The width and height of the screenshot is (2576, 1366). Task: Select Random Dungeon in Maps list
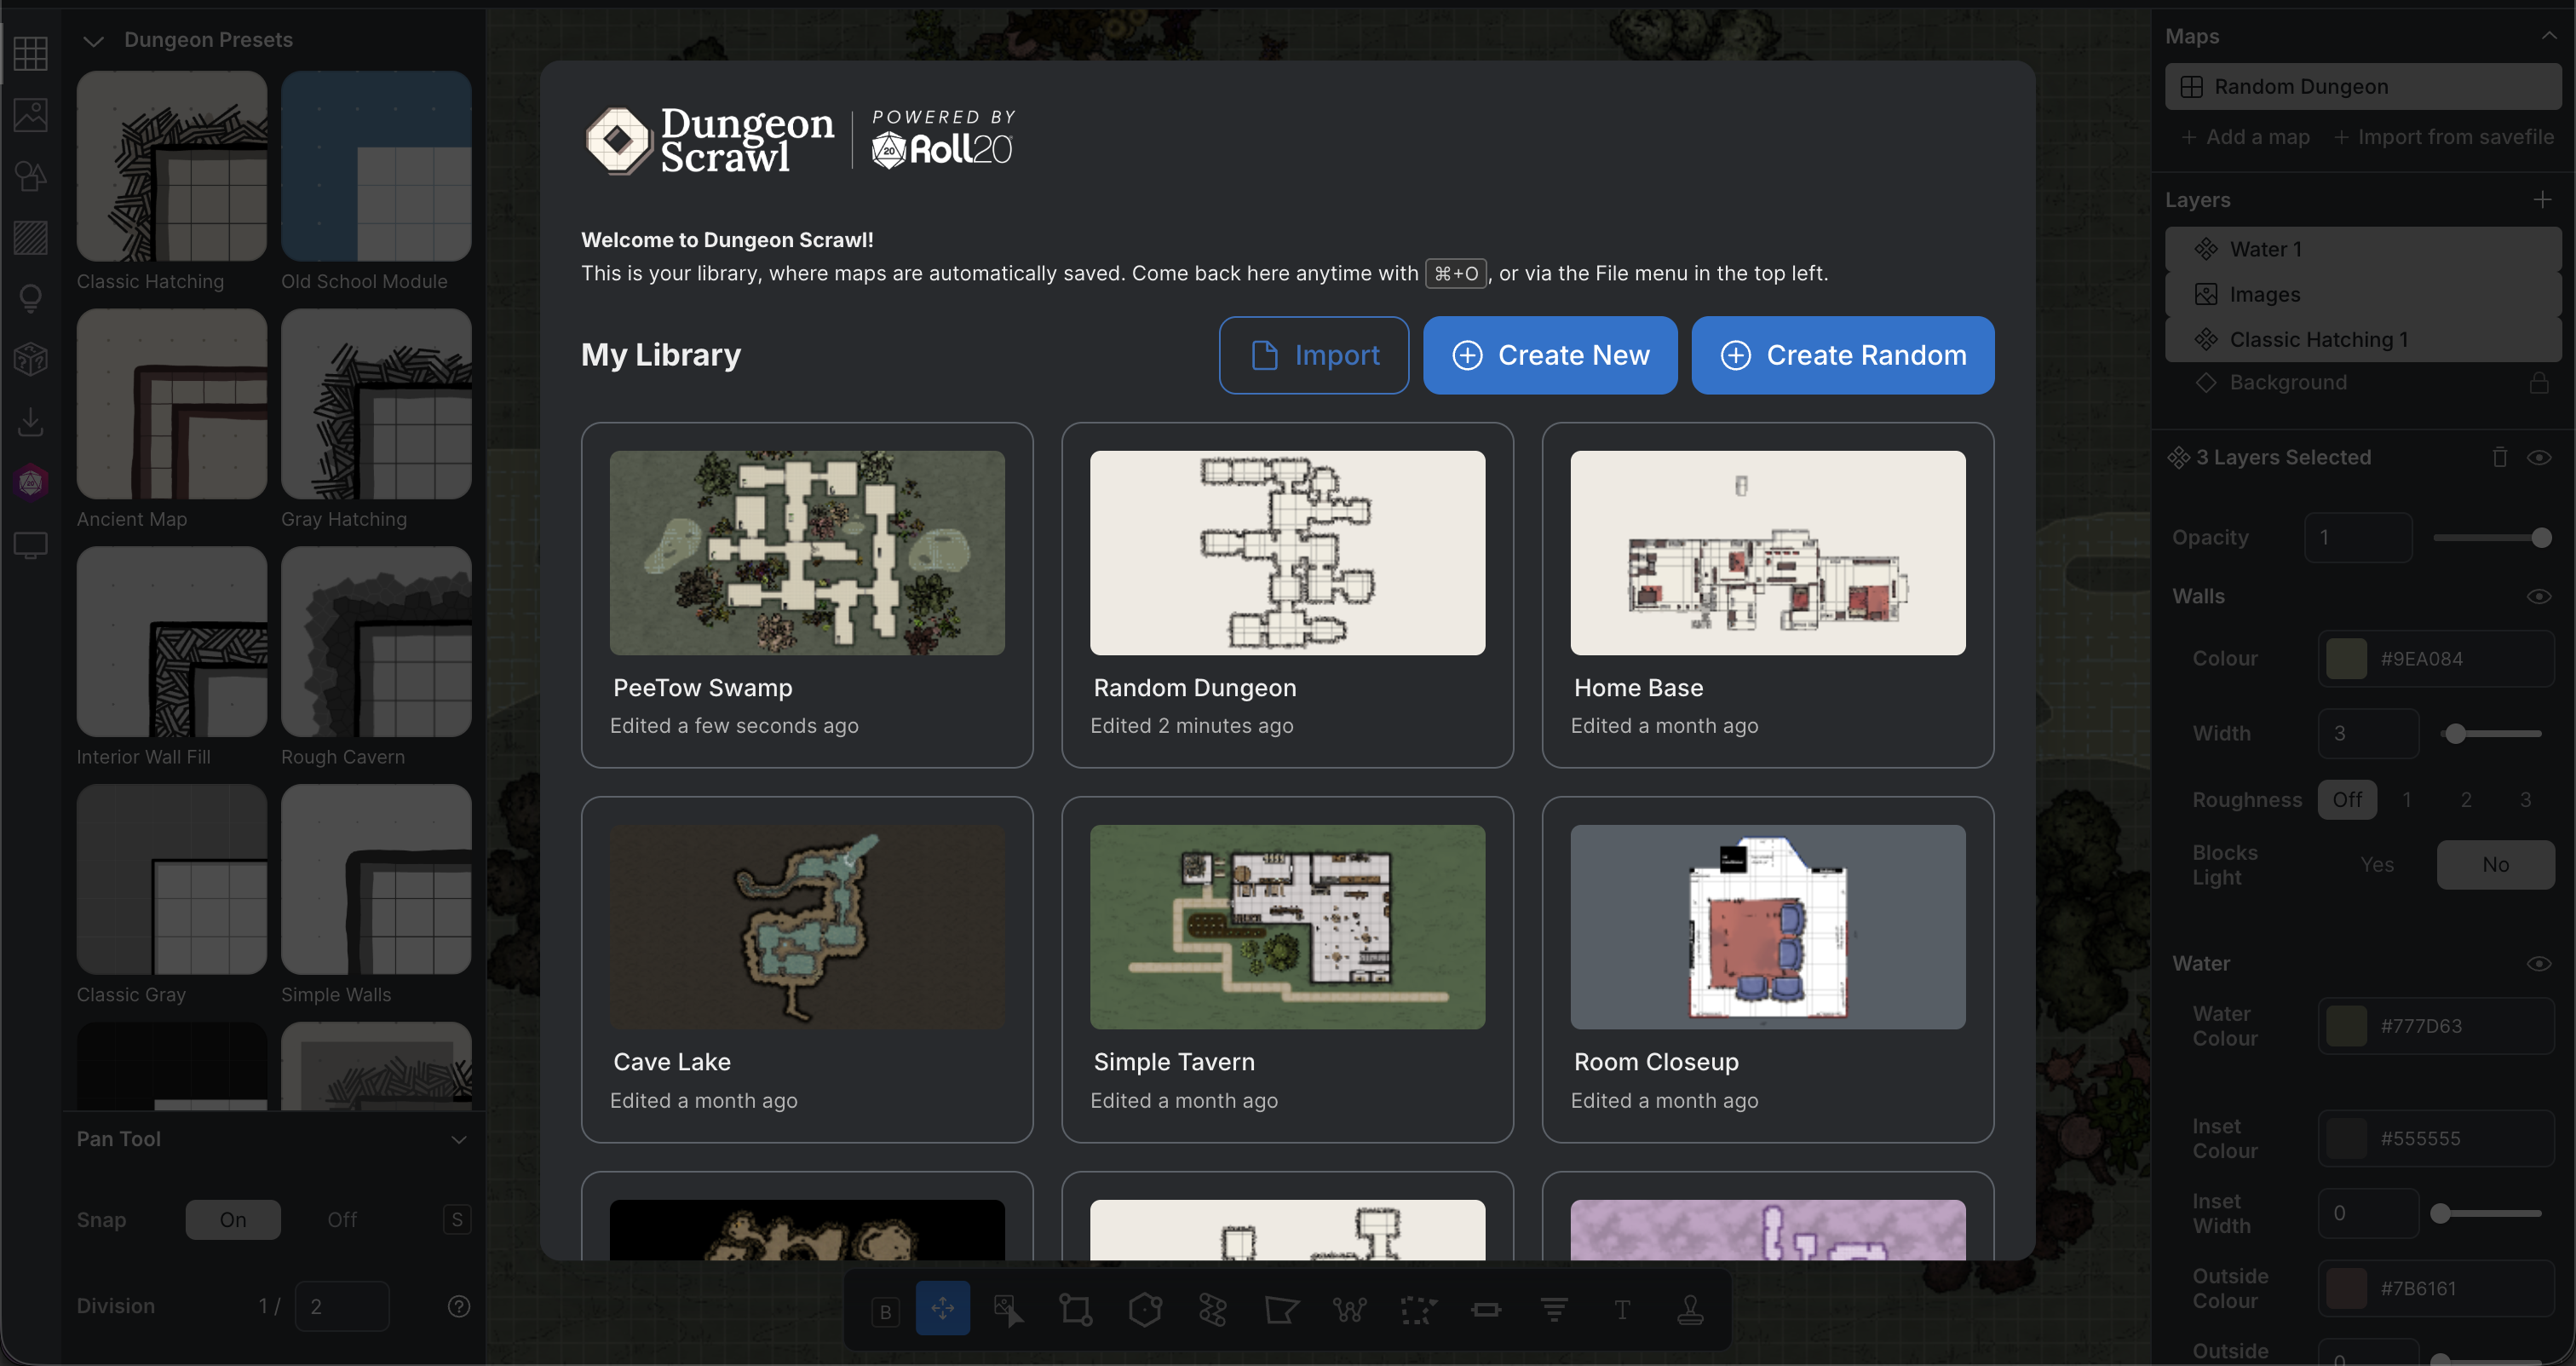tap(2363, 86)
